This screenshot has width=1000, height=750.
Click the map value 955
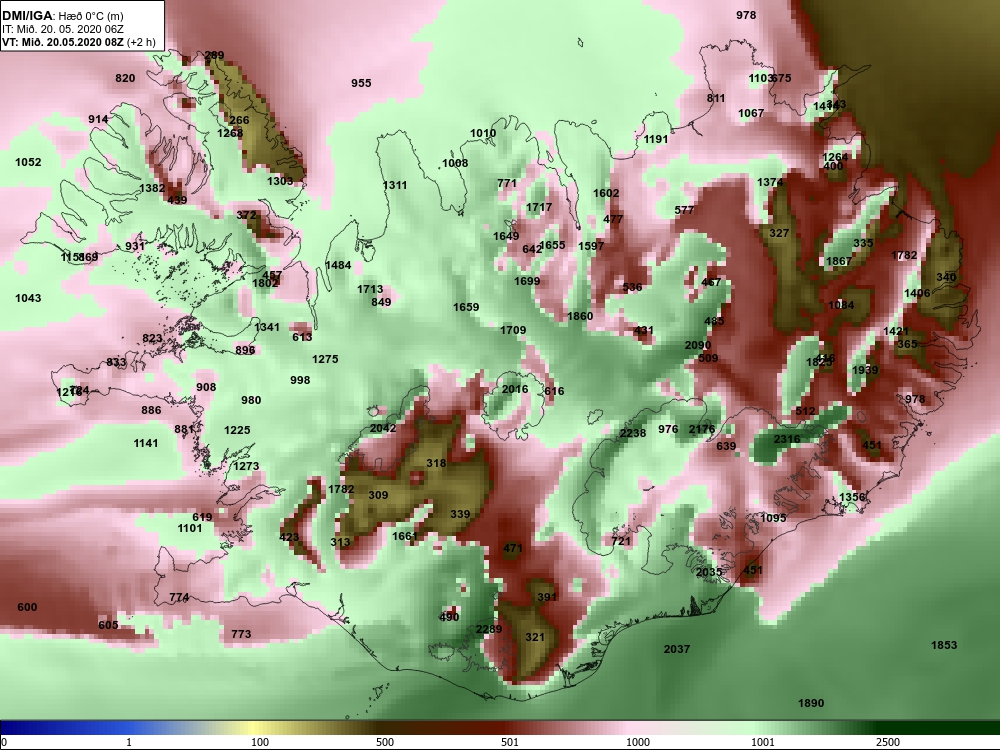pyautogui.click(x=361, y=83)
